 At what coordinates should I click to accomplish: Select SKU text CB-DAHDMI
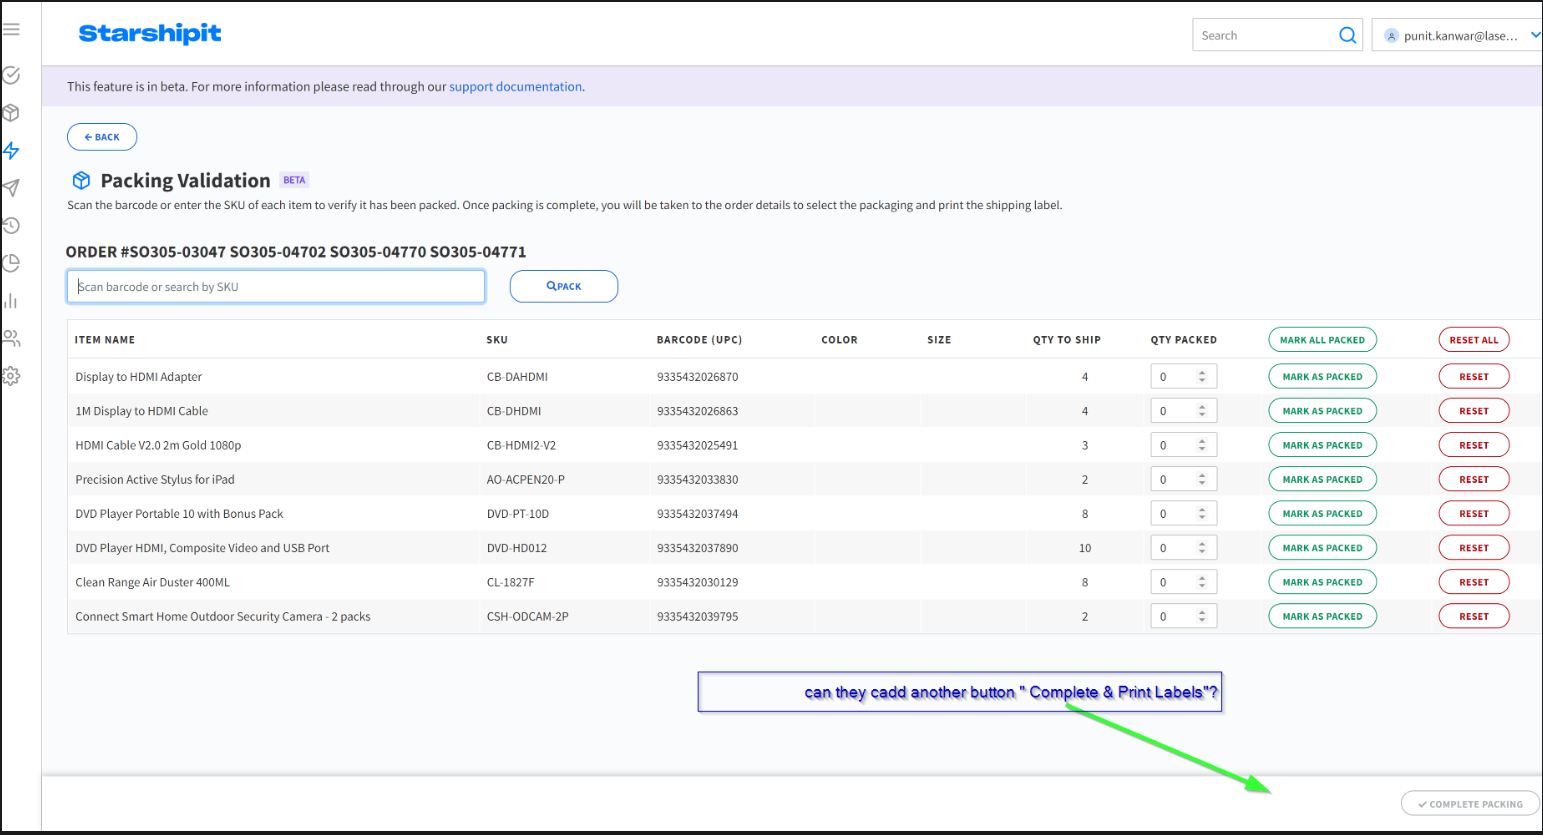pos(517,377)
